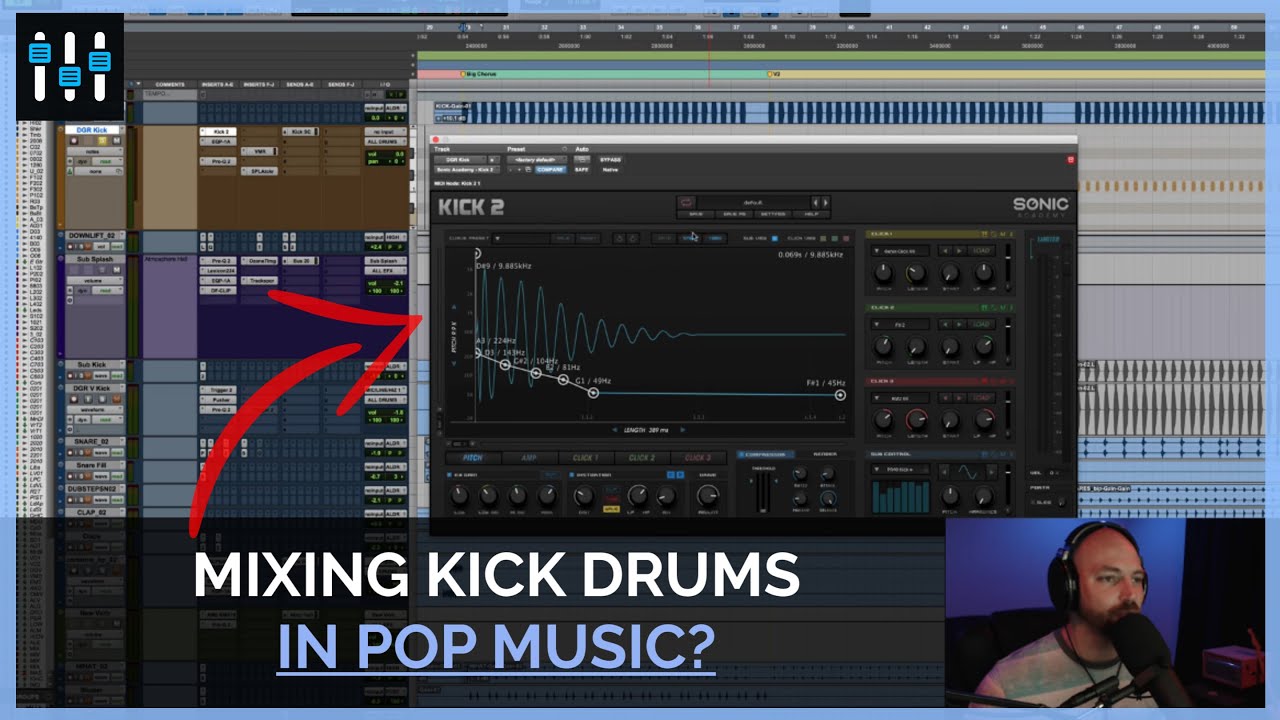Screen dimensions: 1280x720
Task: Open the Click 2 sample dropdown
Action: [900, 325]
